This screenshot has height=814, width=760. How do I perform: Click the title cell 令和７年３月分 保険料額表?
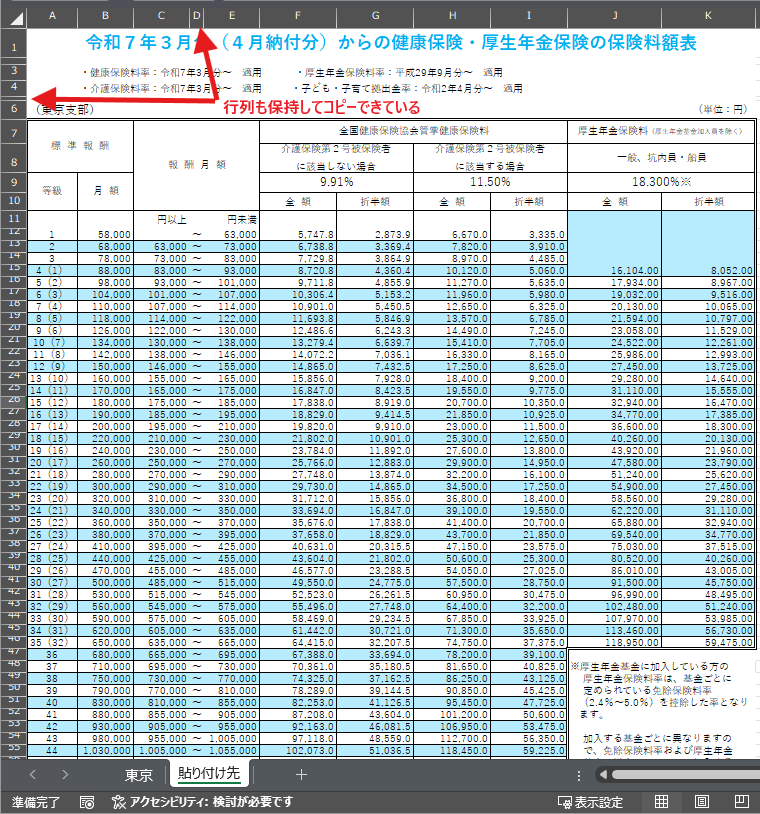click(391, 43)
